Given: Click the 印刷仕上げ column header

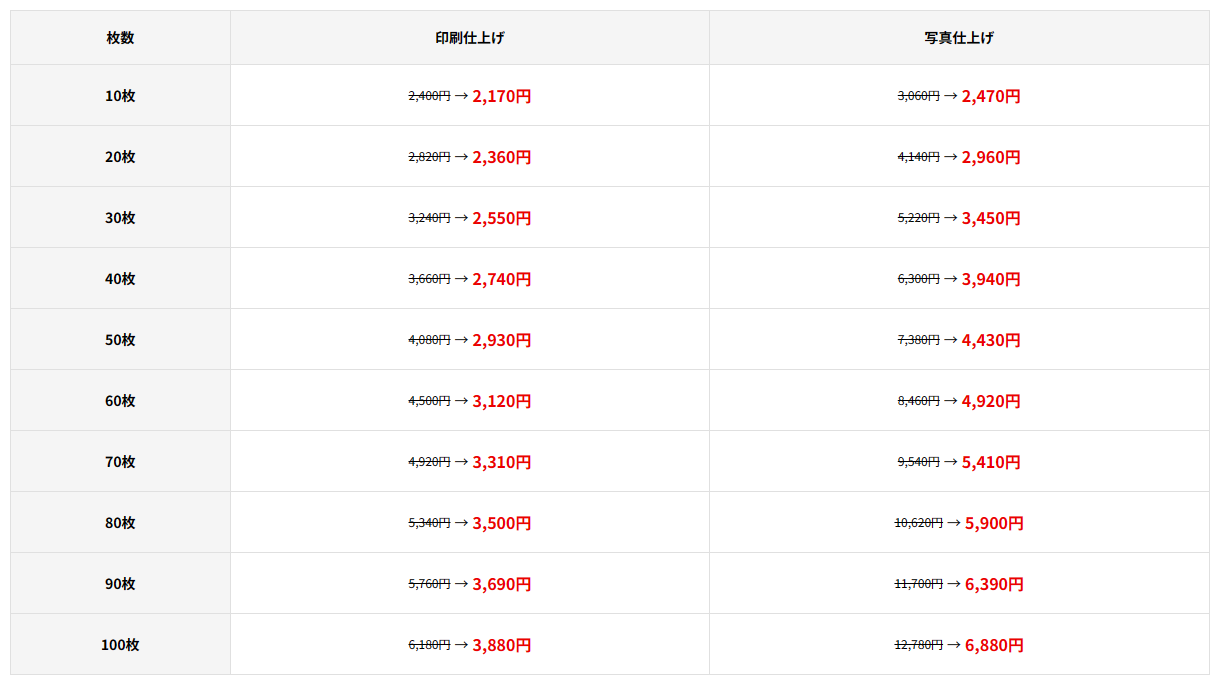Looking at the screenshot, I should tap(470, 38).
